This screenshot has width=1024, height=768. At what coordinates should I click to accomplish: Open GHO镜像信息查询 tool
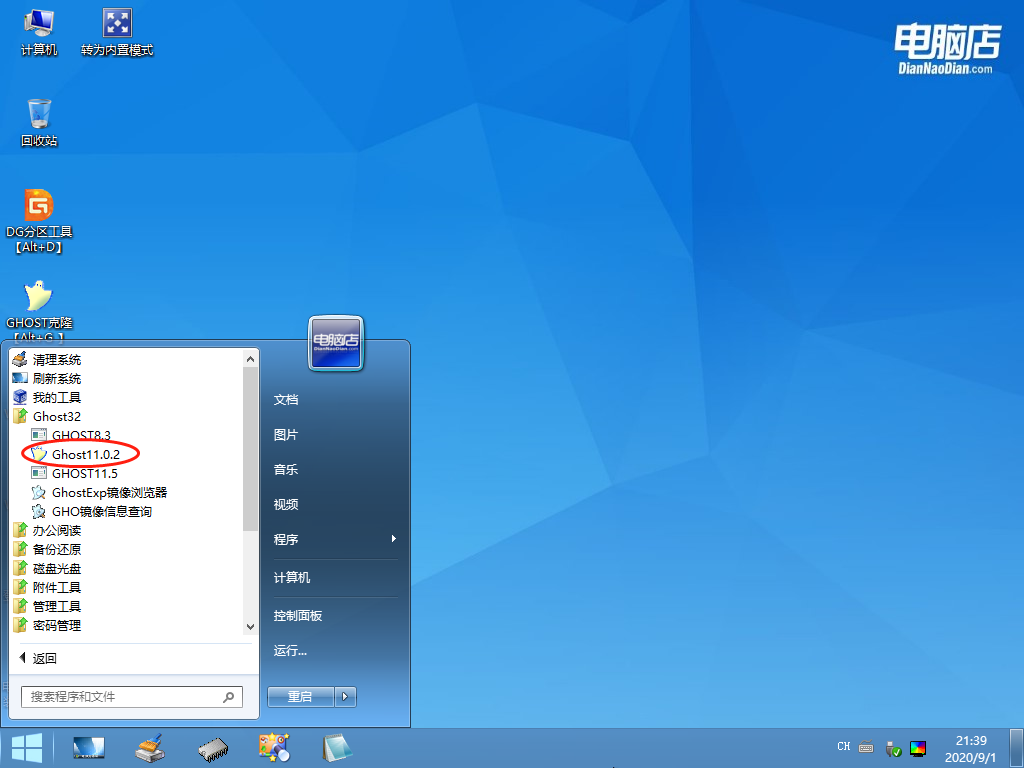105,511
